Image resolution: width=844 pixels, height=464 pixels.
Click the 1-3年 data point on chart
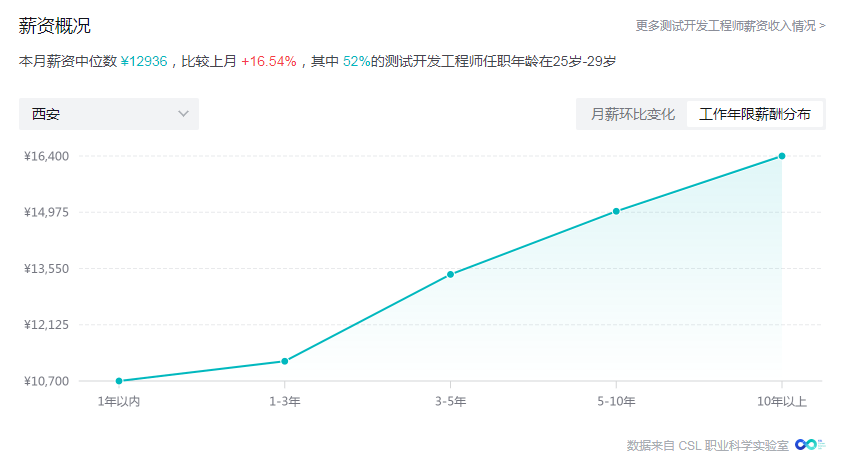(x=285, y=361)
